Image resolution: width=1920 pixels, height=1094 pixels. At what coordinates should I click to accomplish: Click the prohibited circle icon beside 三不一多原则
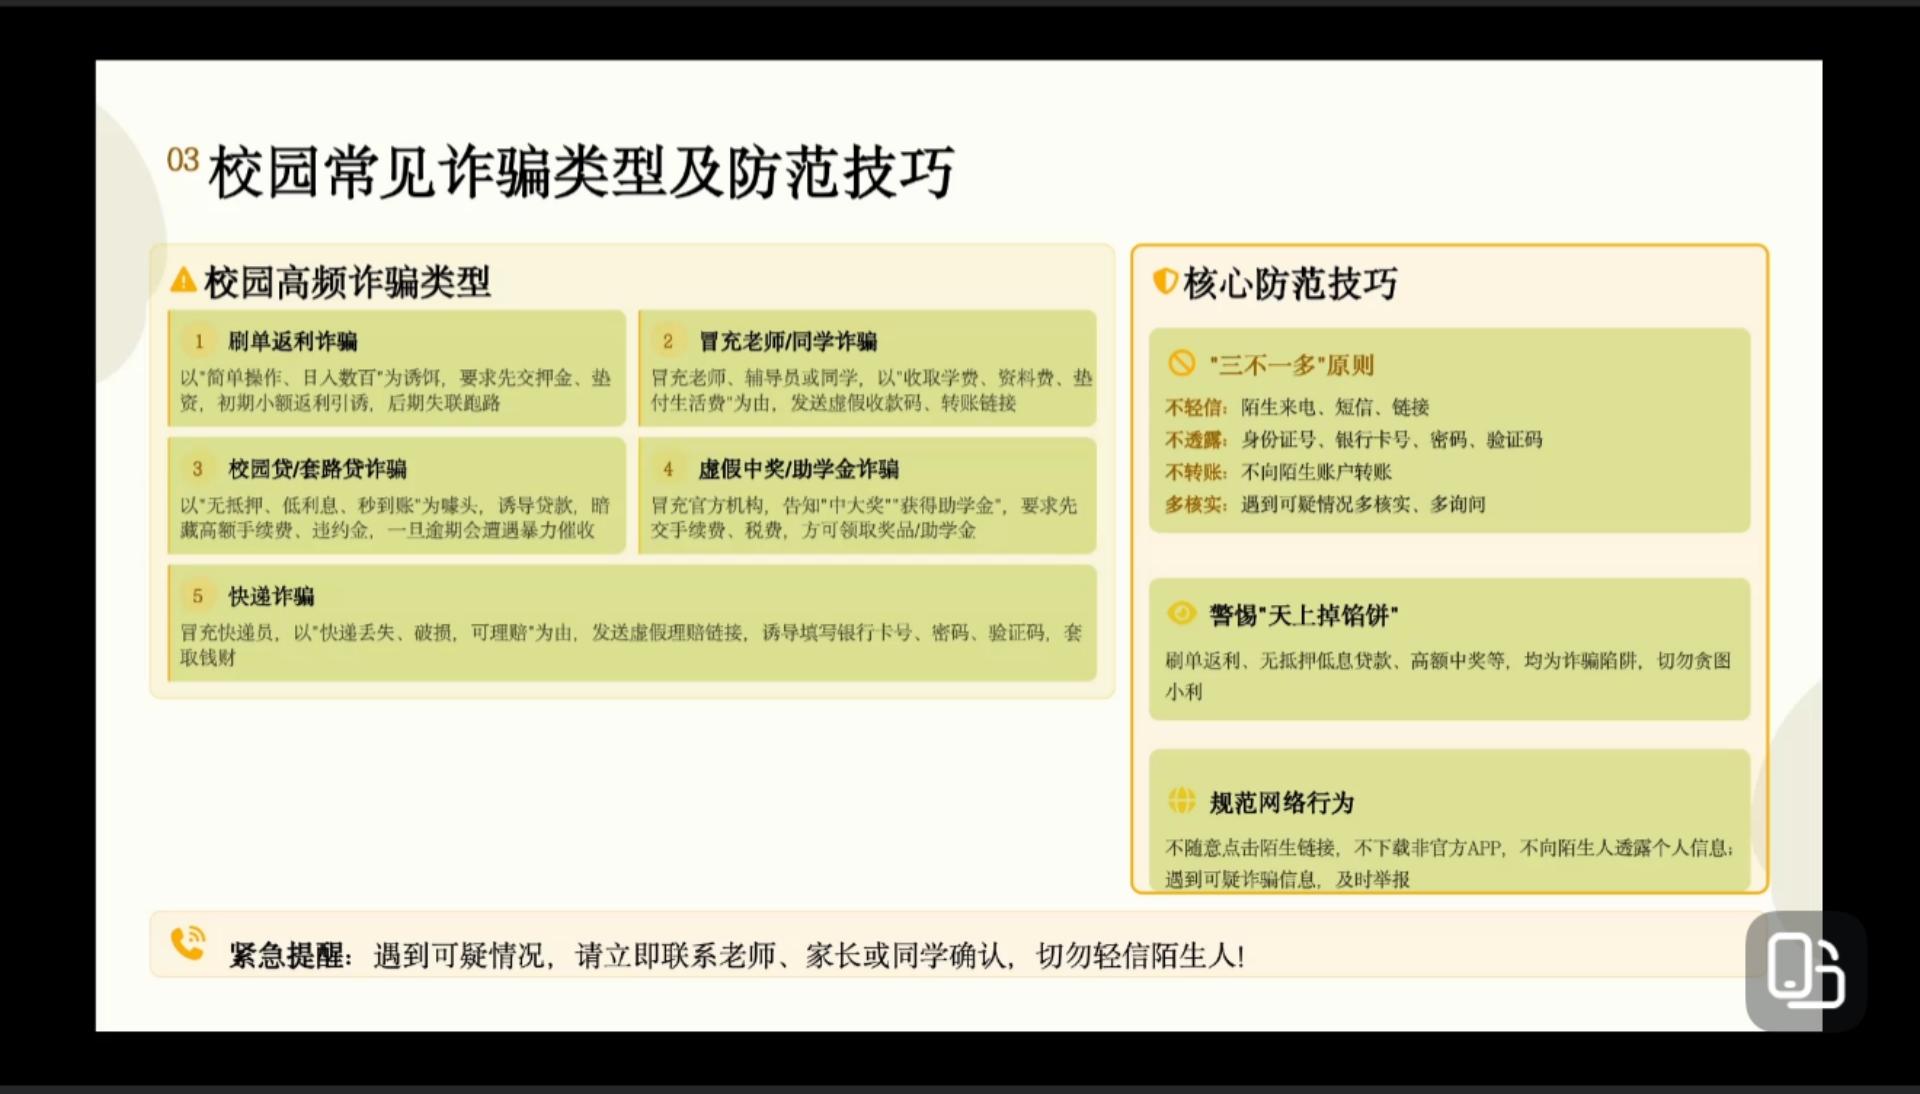click(x=1182, y=363)
